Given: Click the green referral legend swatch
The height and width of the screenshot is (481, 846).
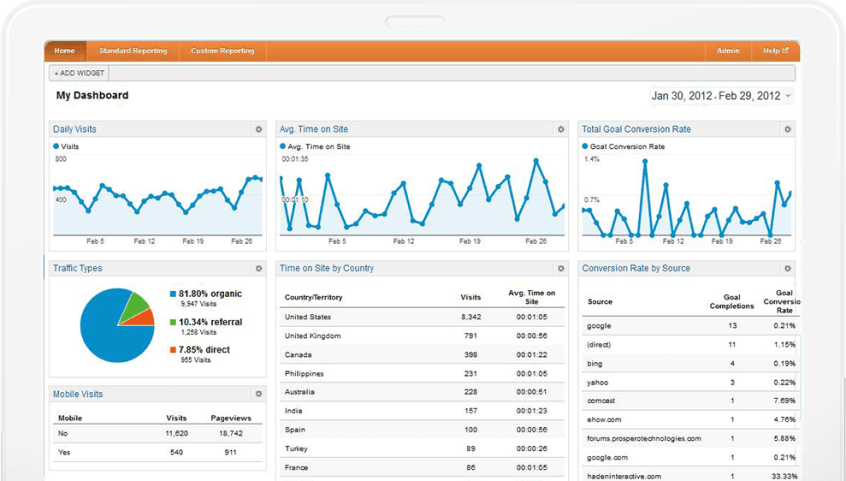Looking at the screenshot, I should (173, 322).
